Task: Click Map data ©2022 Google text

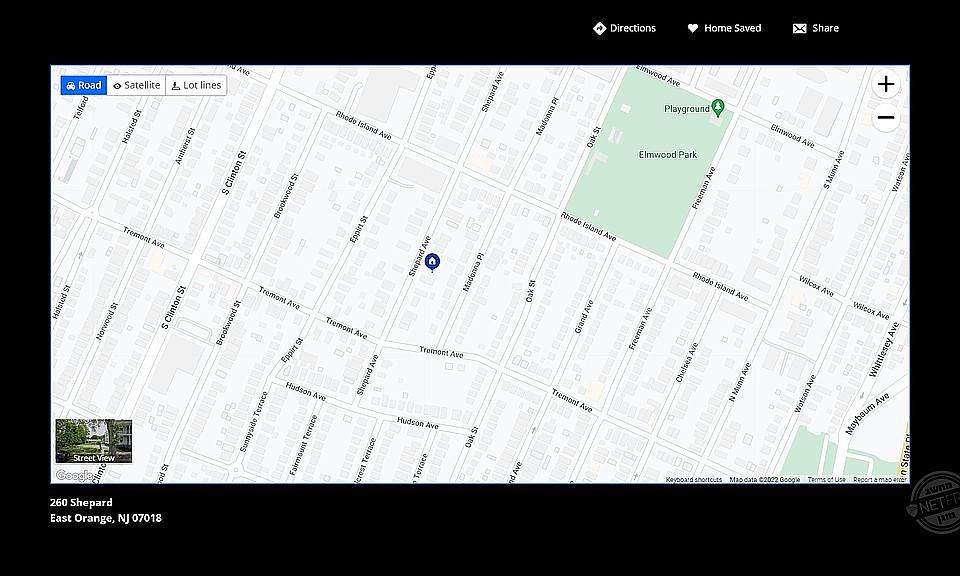Action: (x=765, y=479)
